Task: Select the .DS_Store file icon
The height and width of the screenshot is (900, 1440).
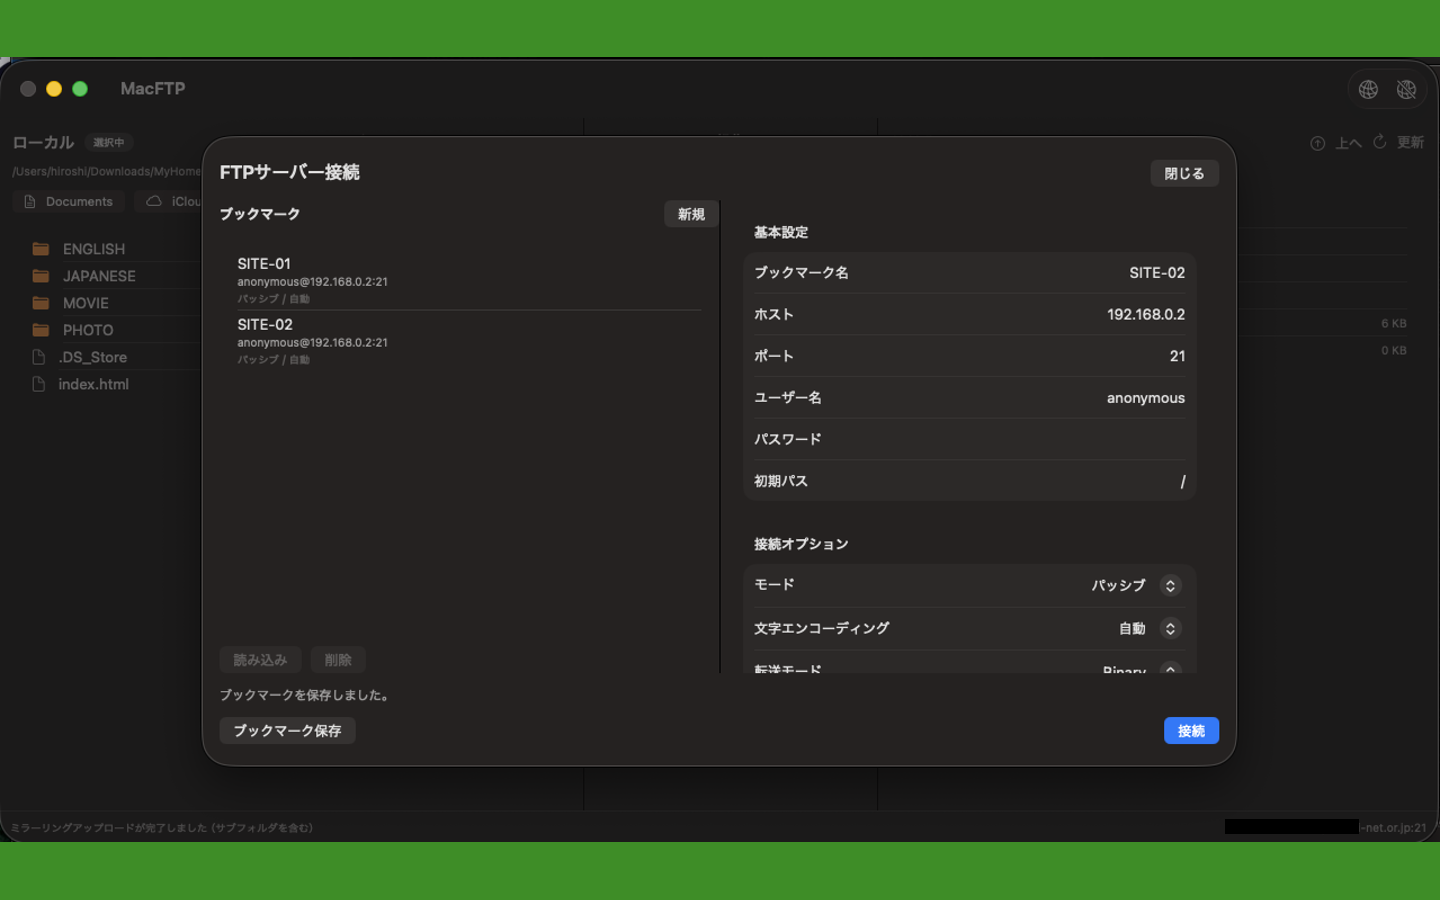Action: [37, 356]
